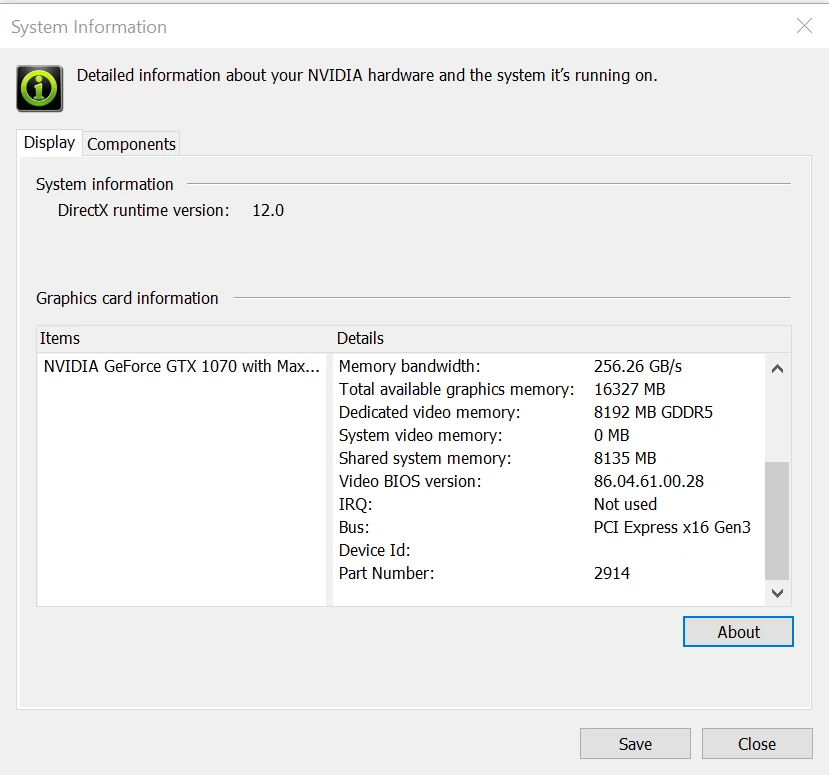Click the details list scroll-up arrow
829x775 pixels.
777,368
